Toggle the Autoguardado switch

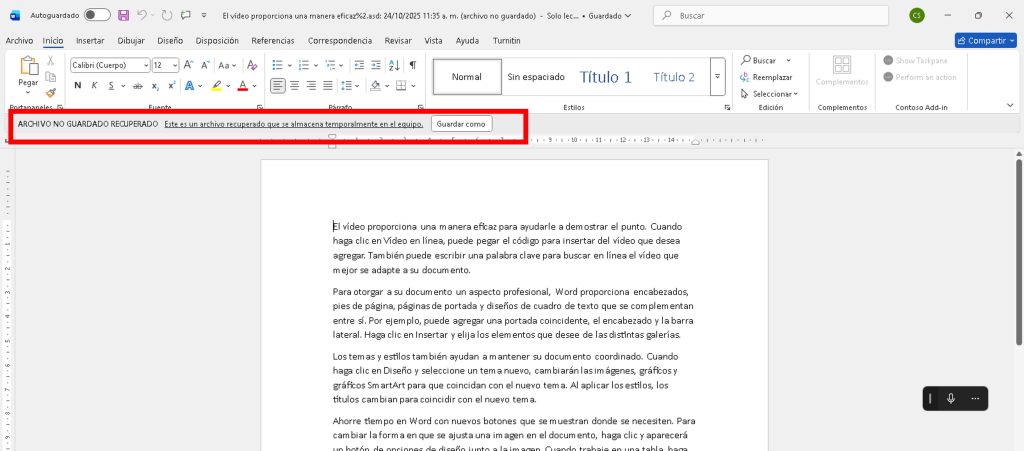point(97,16)
